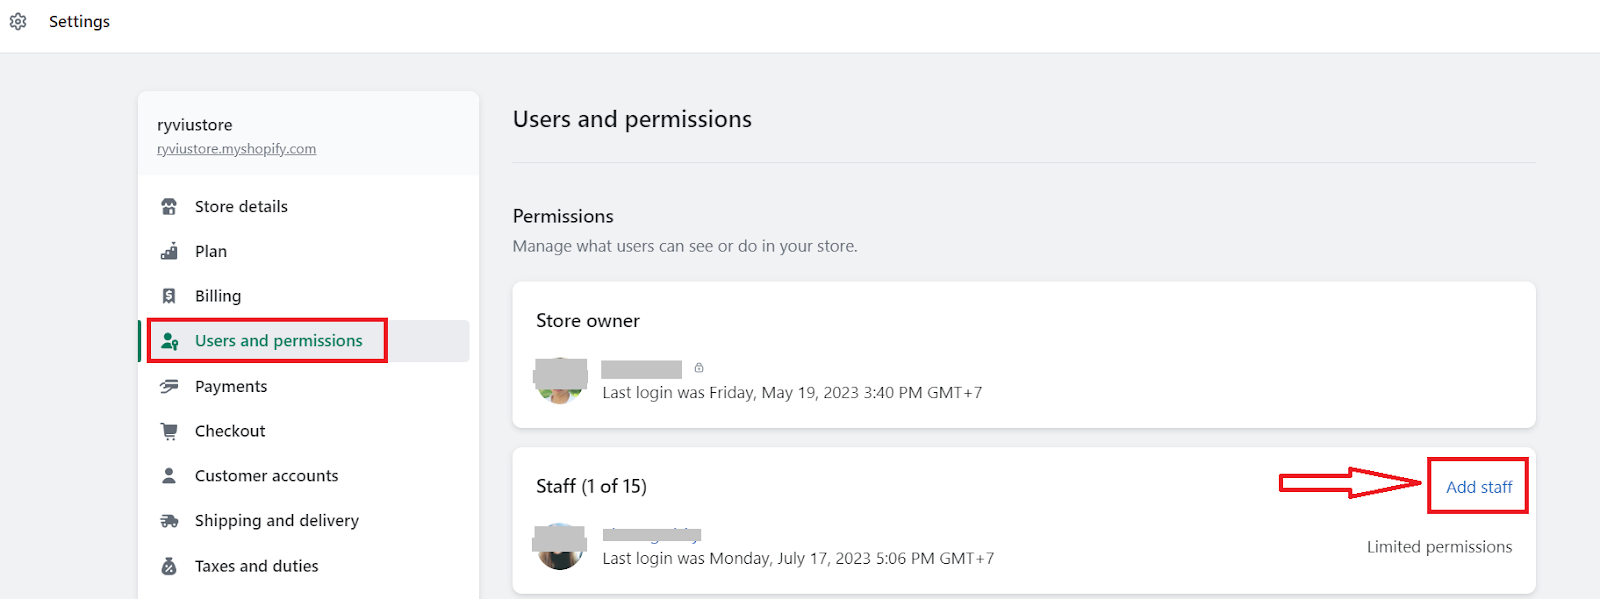Open the ryviustore.myshopify.com store link
Image resolution: width=1600 pixels, height=599 pixels.
point(236,149)
